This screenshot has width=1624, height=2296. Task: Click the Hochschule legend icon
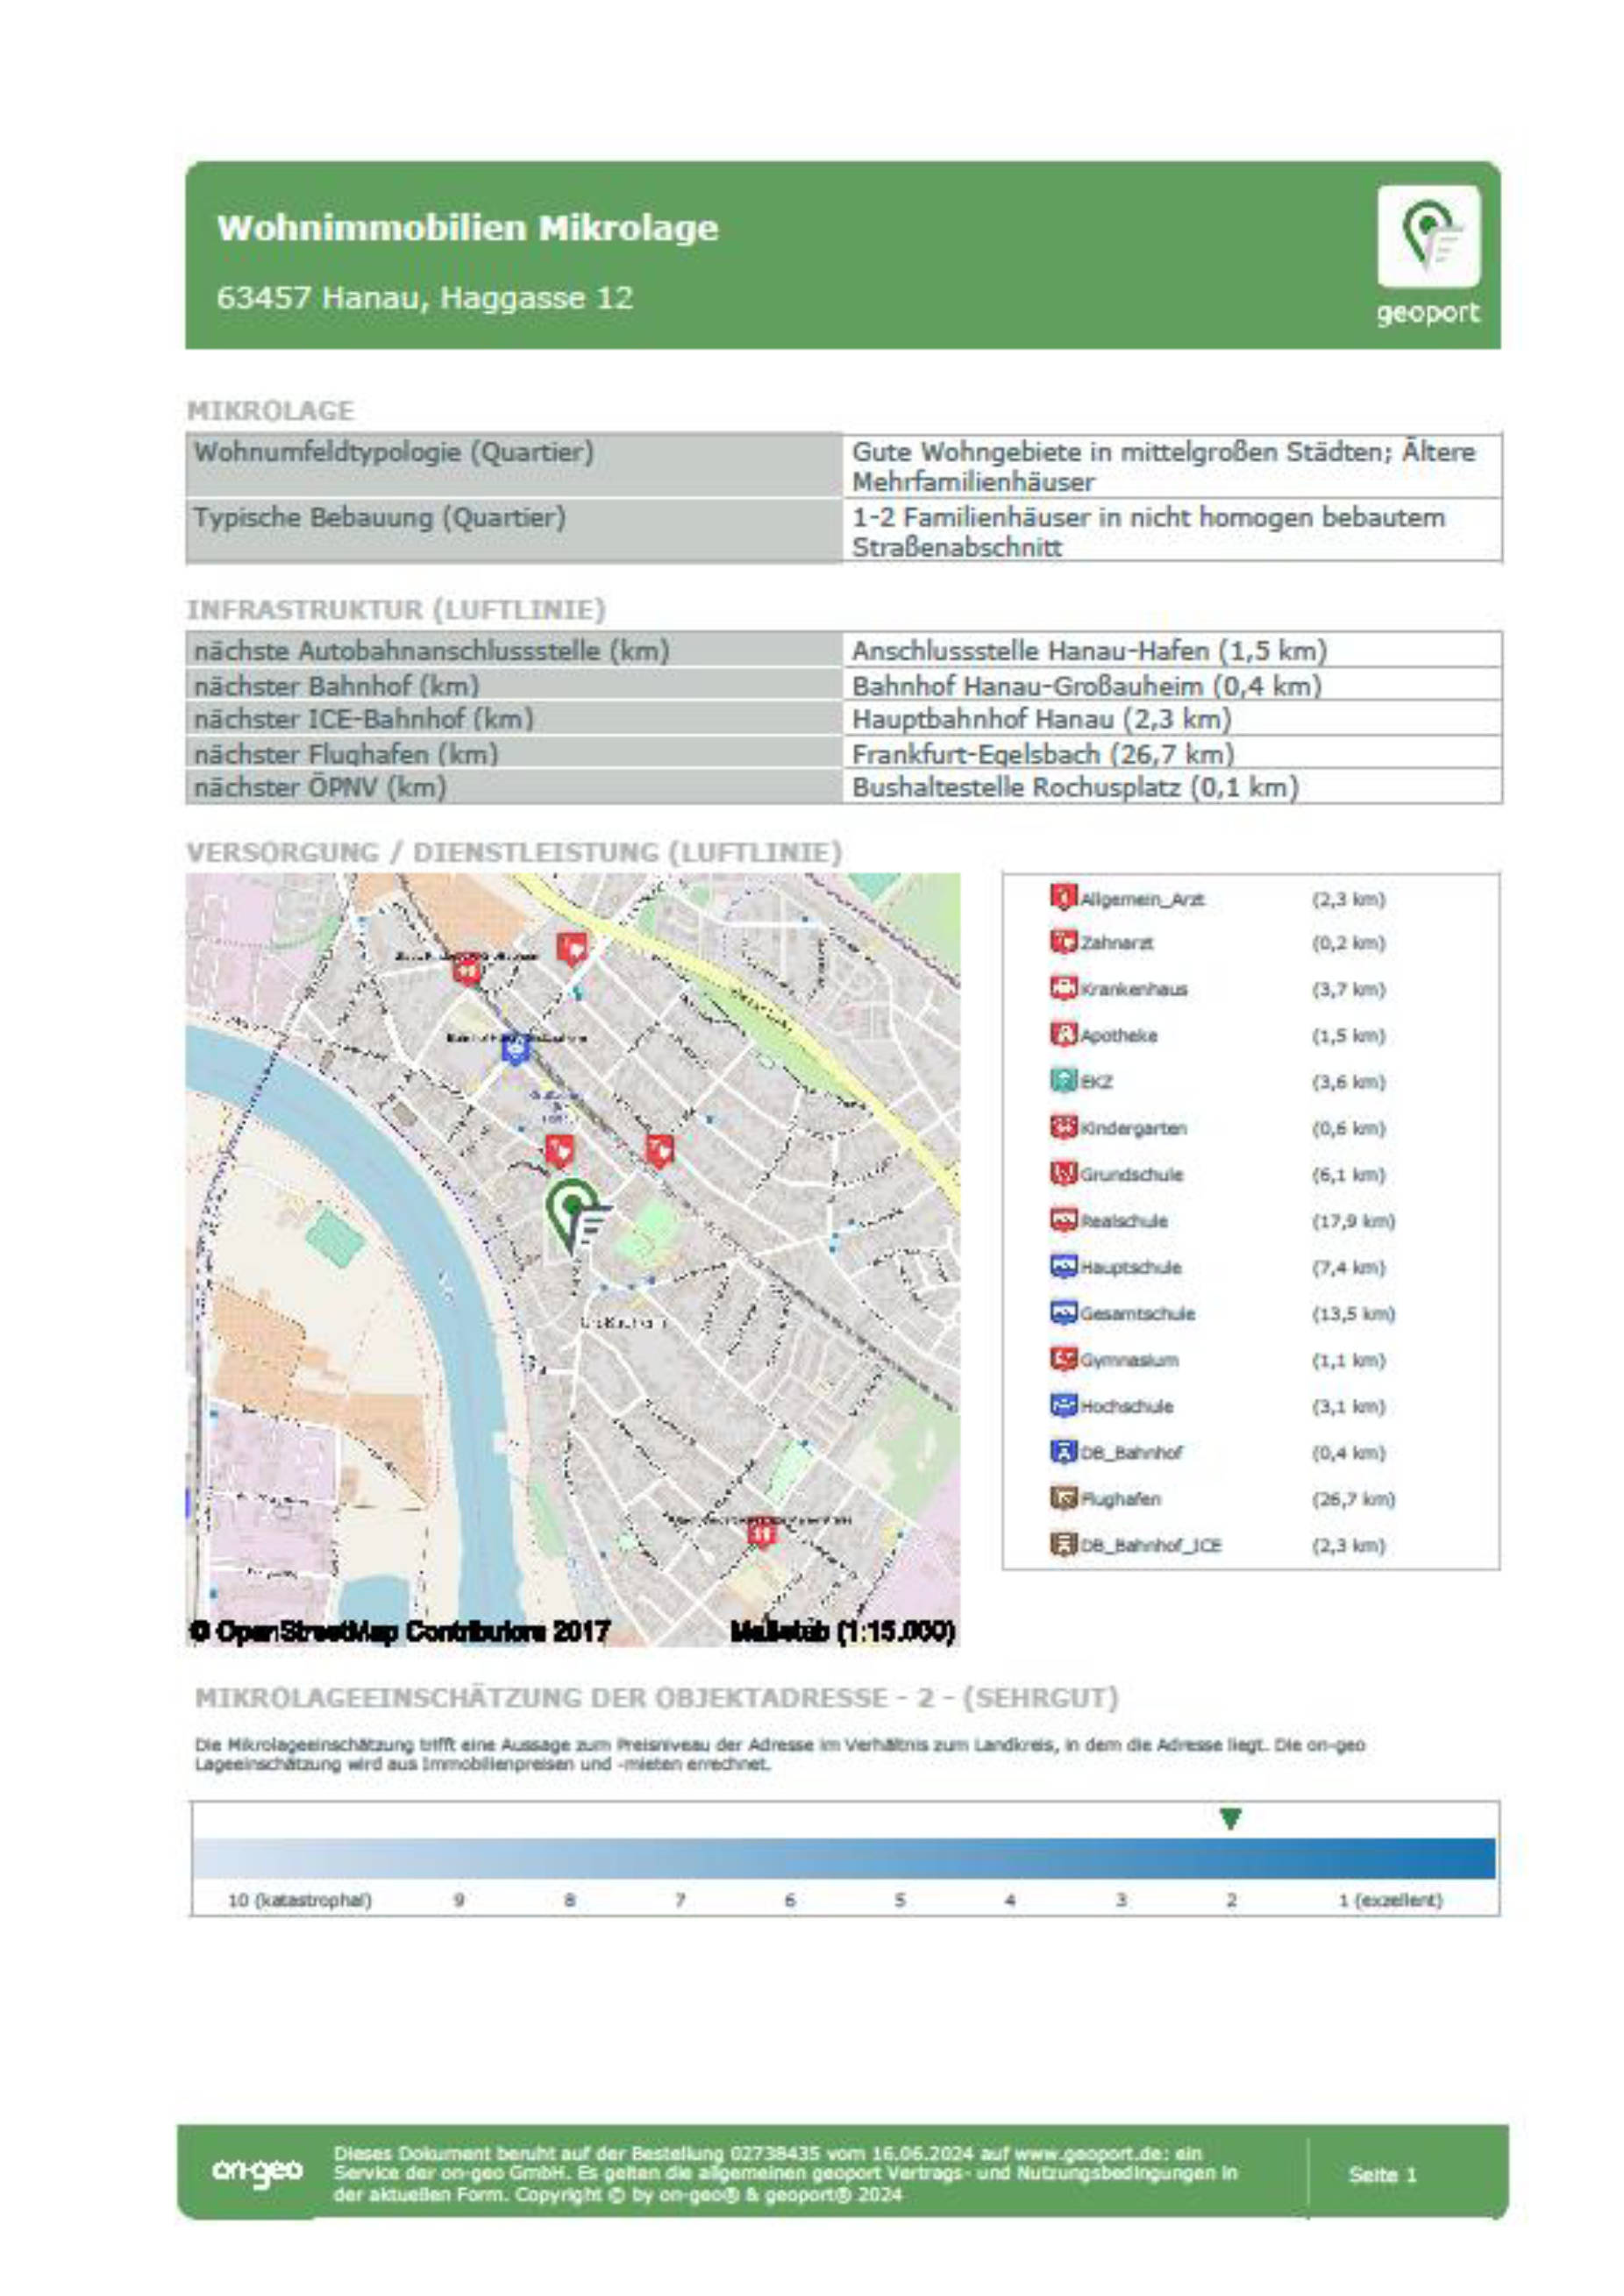click(x=1063, y=1405)
